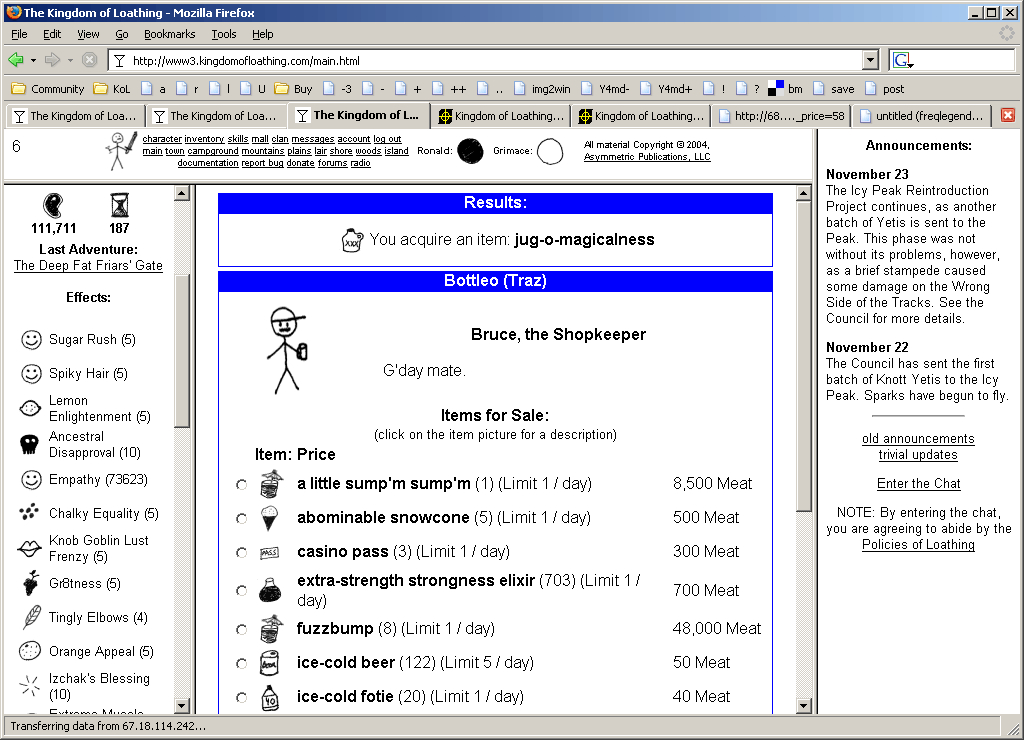Image resolution: width=1024 pixels, height=740 pixels.
Task: Click the img2win bookmark
Action: (542, 89)
